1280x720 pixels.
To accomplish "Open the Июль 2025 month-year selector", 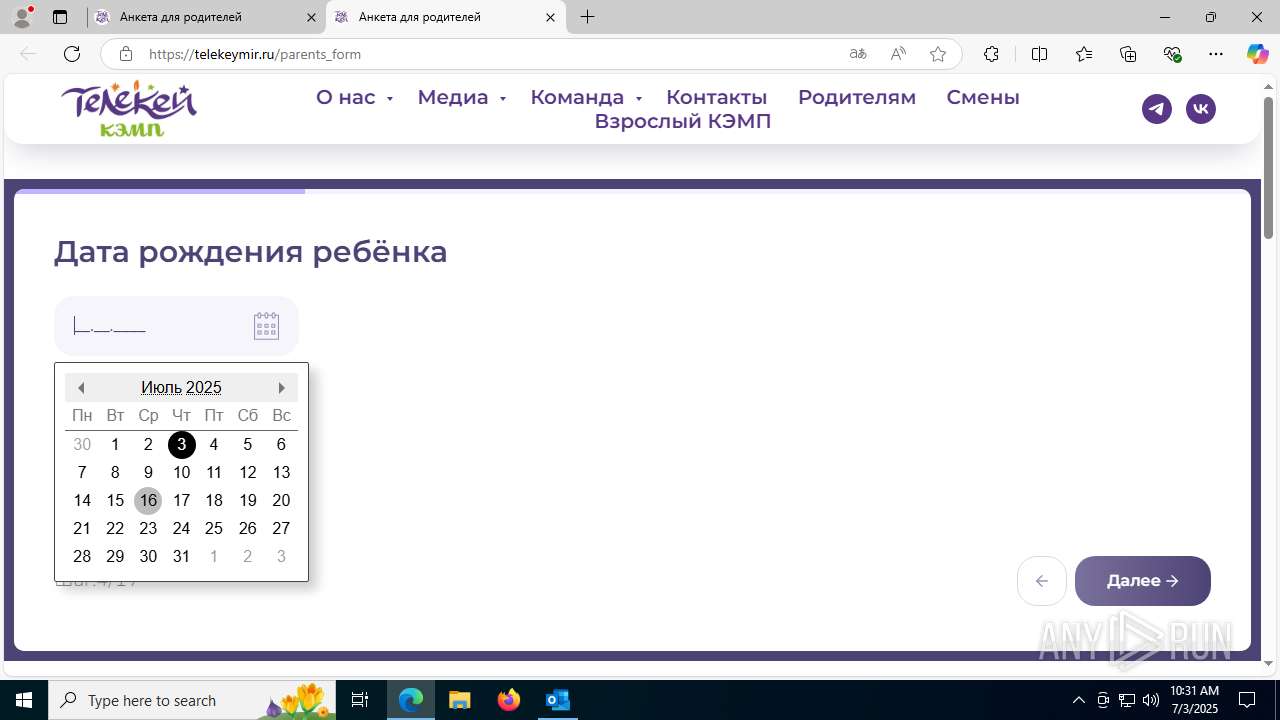I will coord(181,388).
